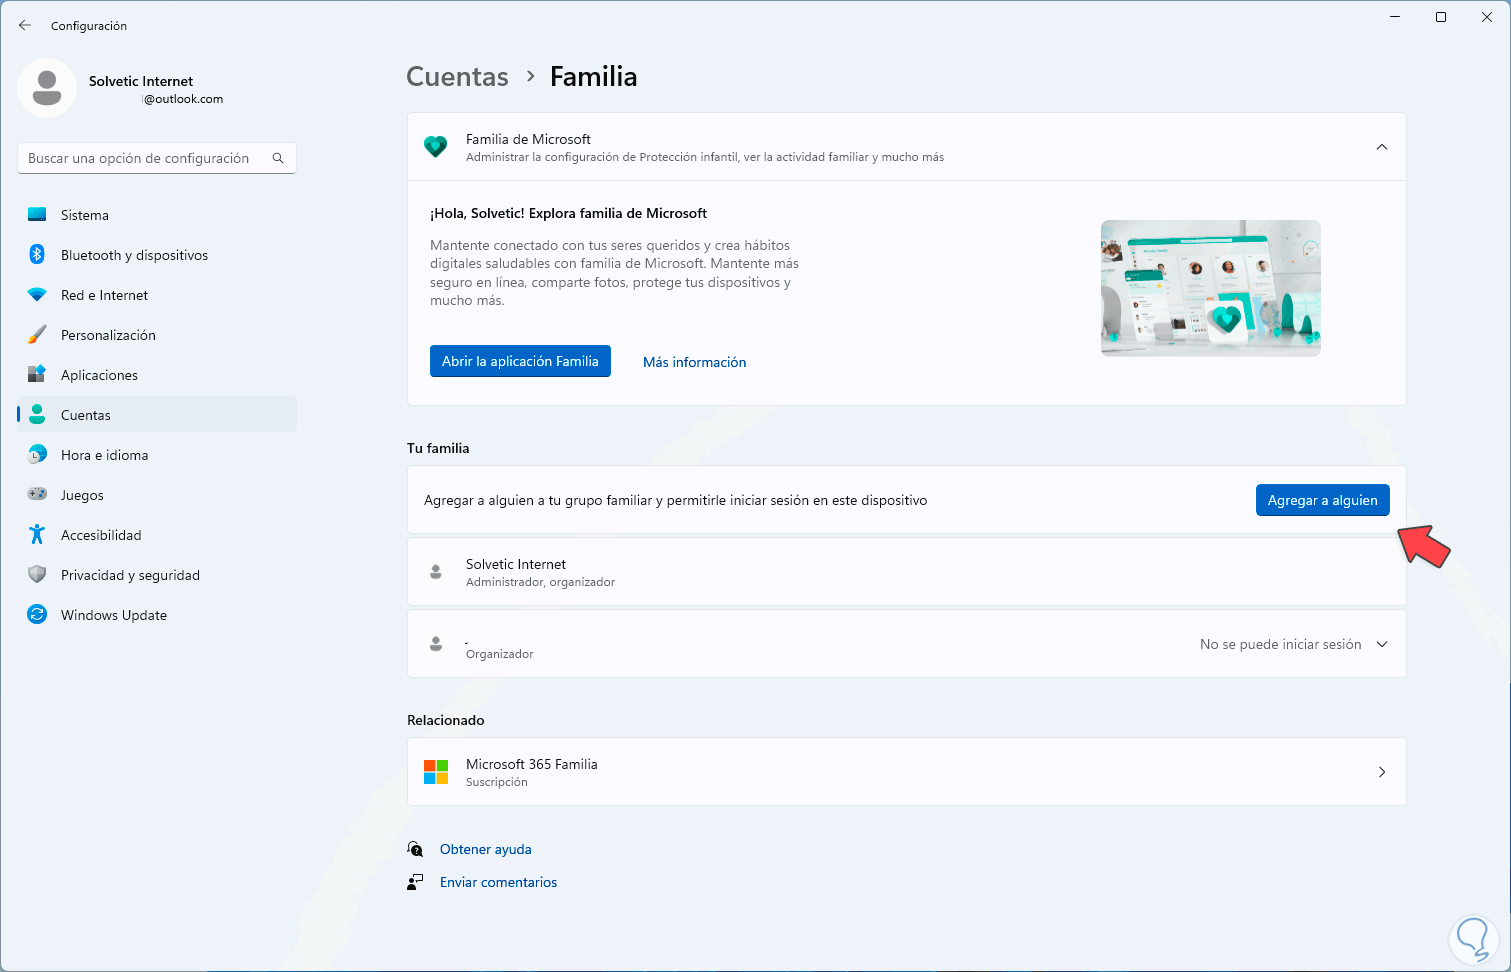Select the Solvetic Internet administrator row

907,572
